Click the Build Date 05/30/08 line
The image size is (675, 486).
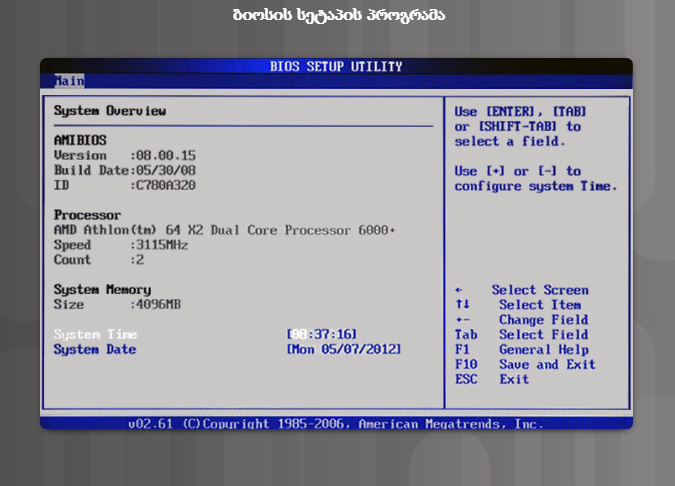click(125, 171)
